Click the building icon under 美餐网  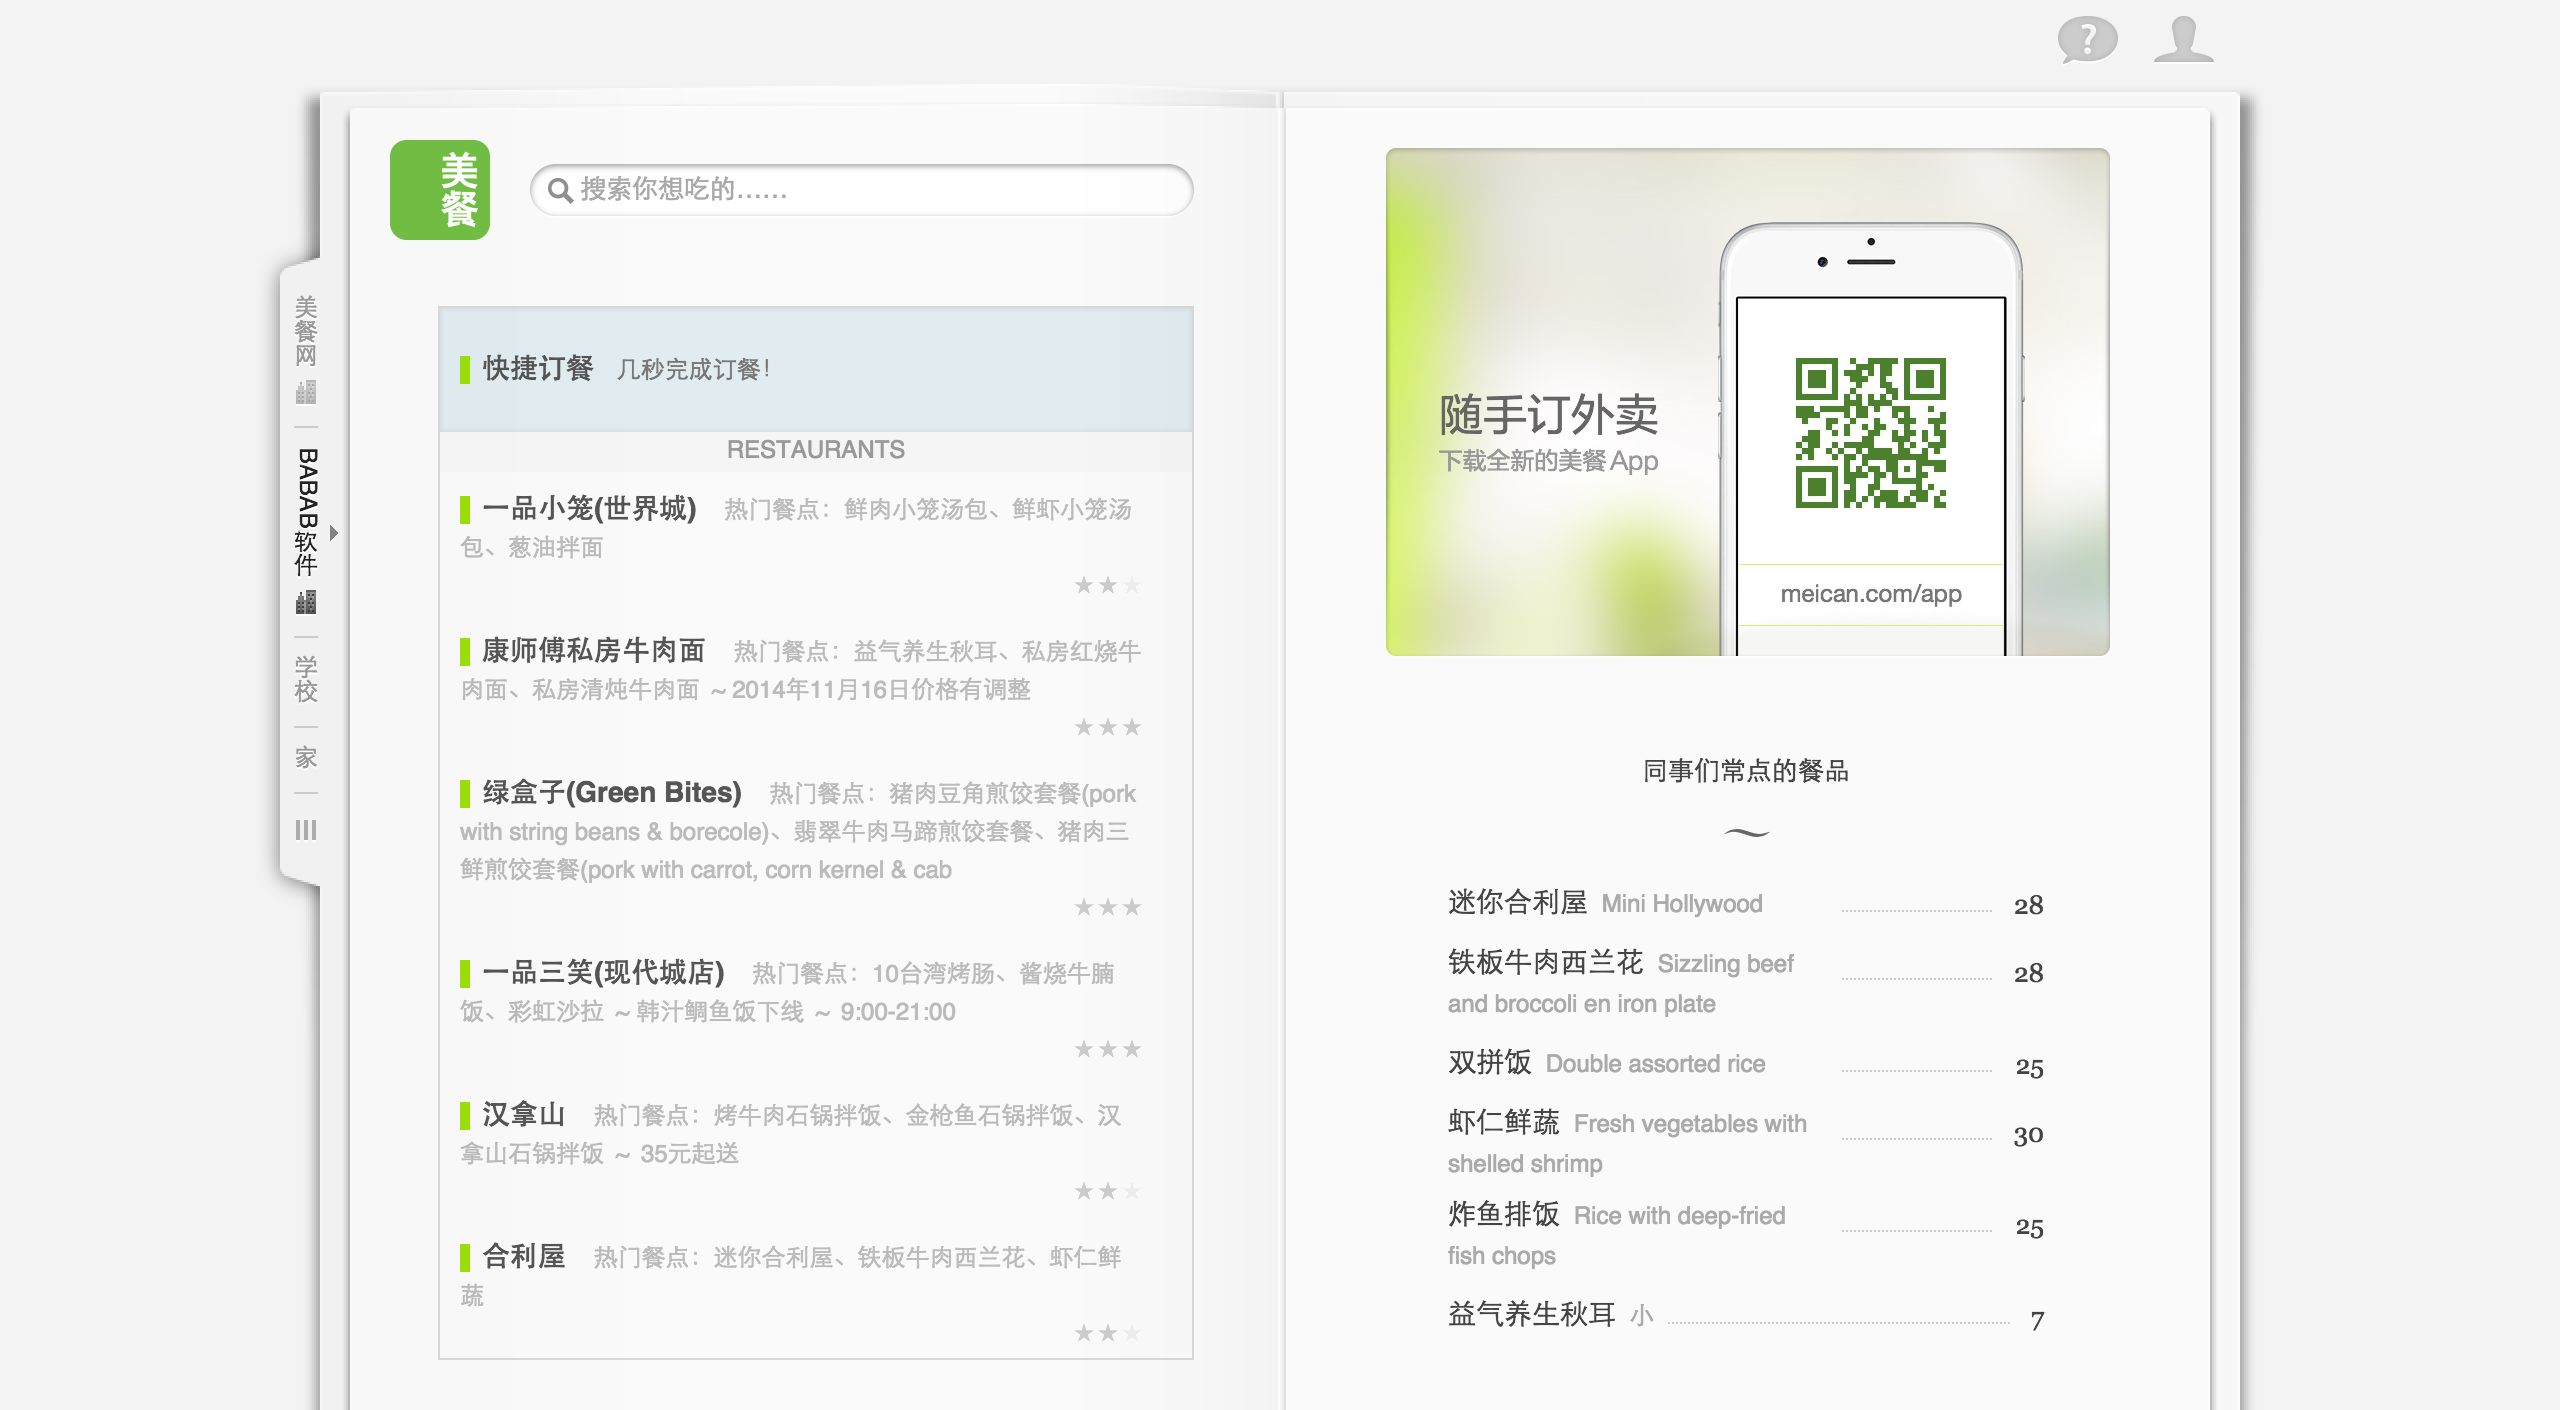306,392
